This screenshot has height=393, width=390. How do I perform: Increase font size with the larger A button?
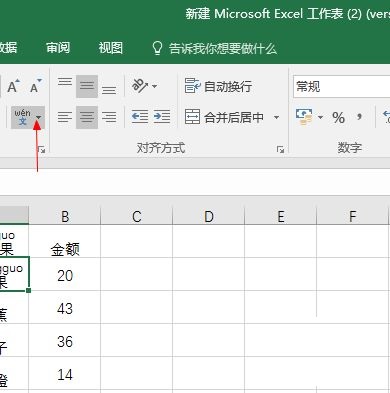click(x=13, y=86)
